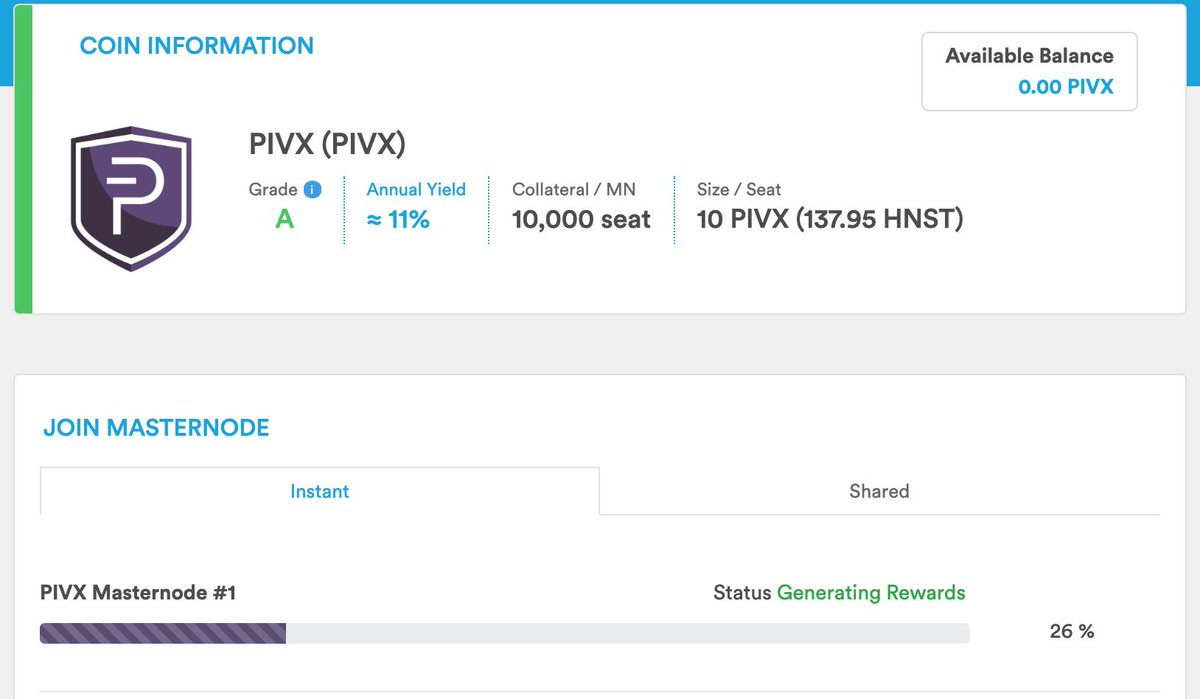Click the PIVX (PIVX) coin title
1200x699 pixels.
click(x=327, y=144)
